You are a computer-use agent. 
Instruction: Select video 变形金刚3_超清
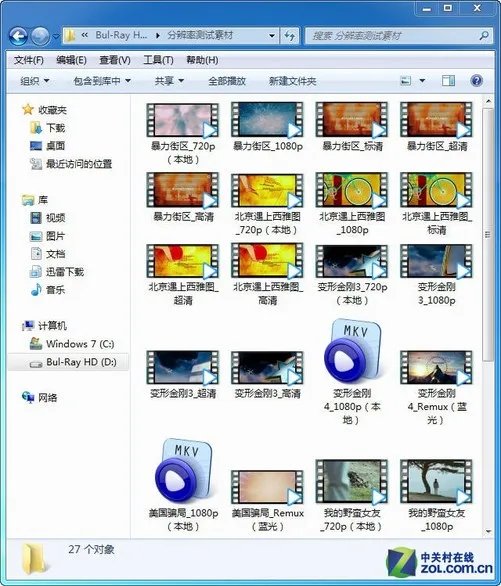[x=183, y=374]
